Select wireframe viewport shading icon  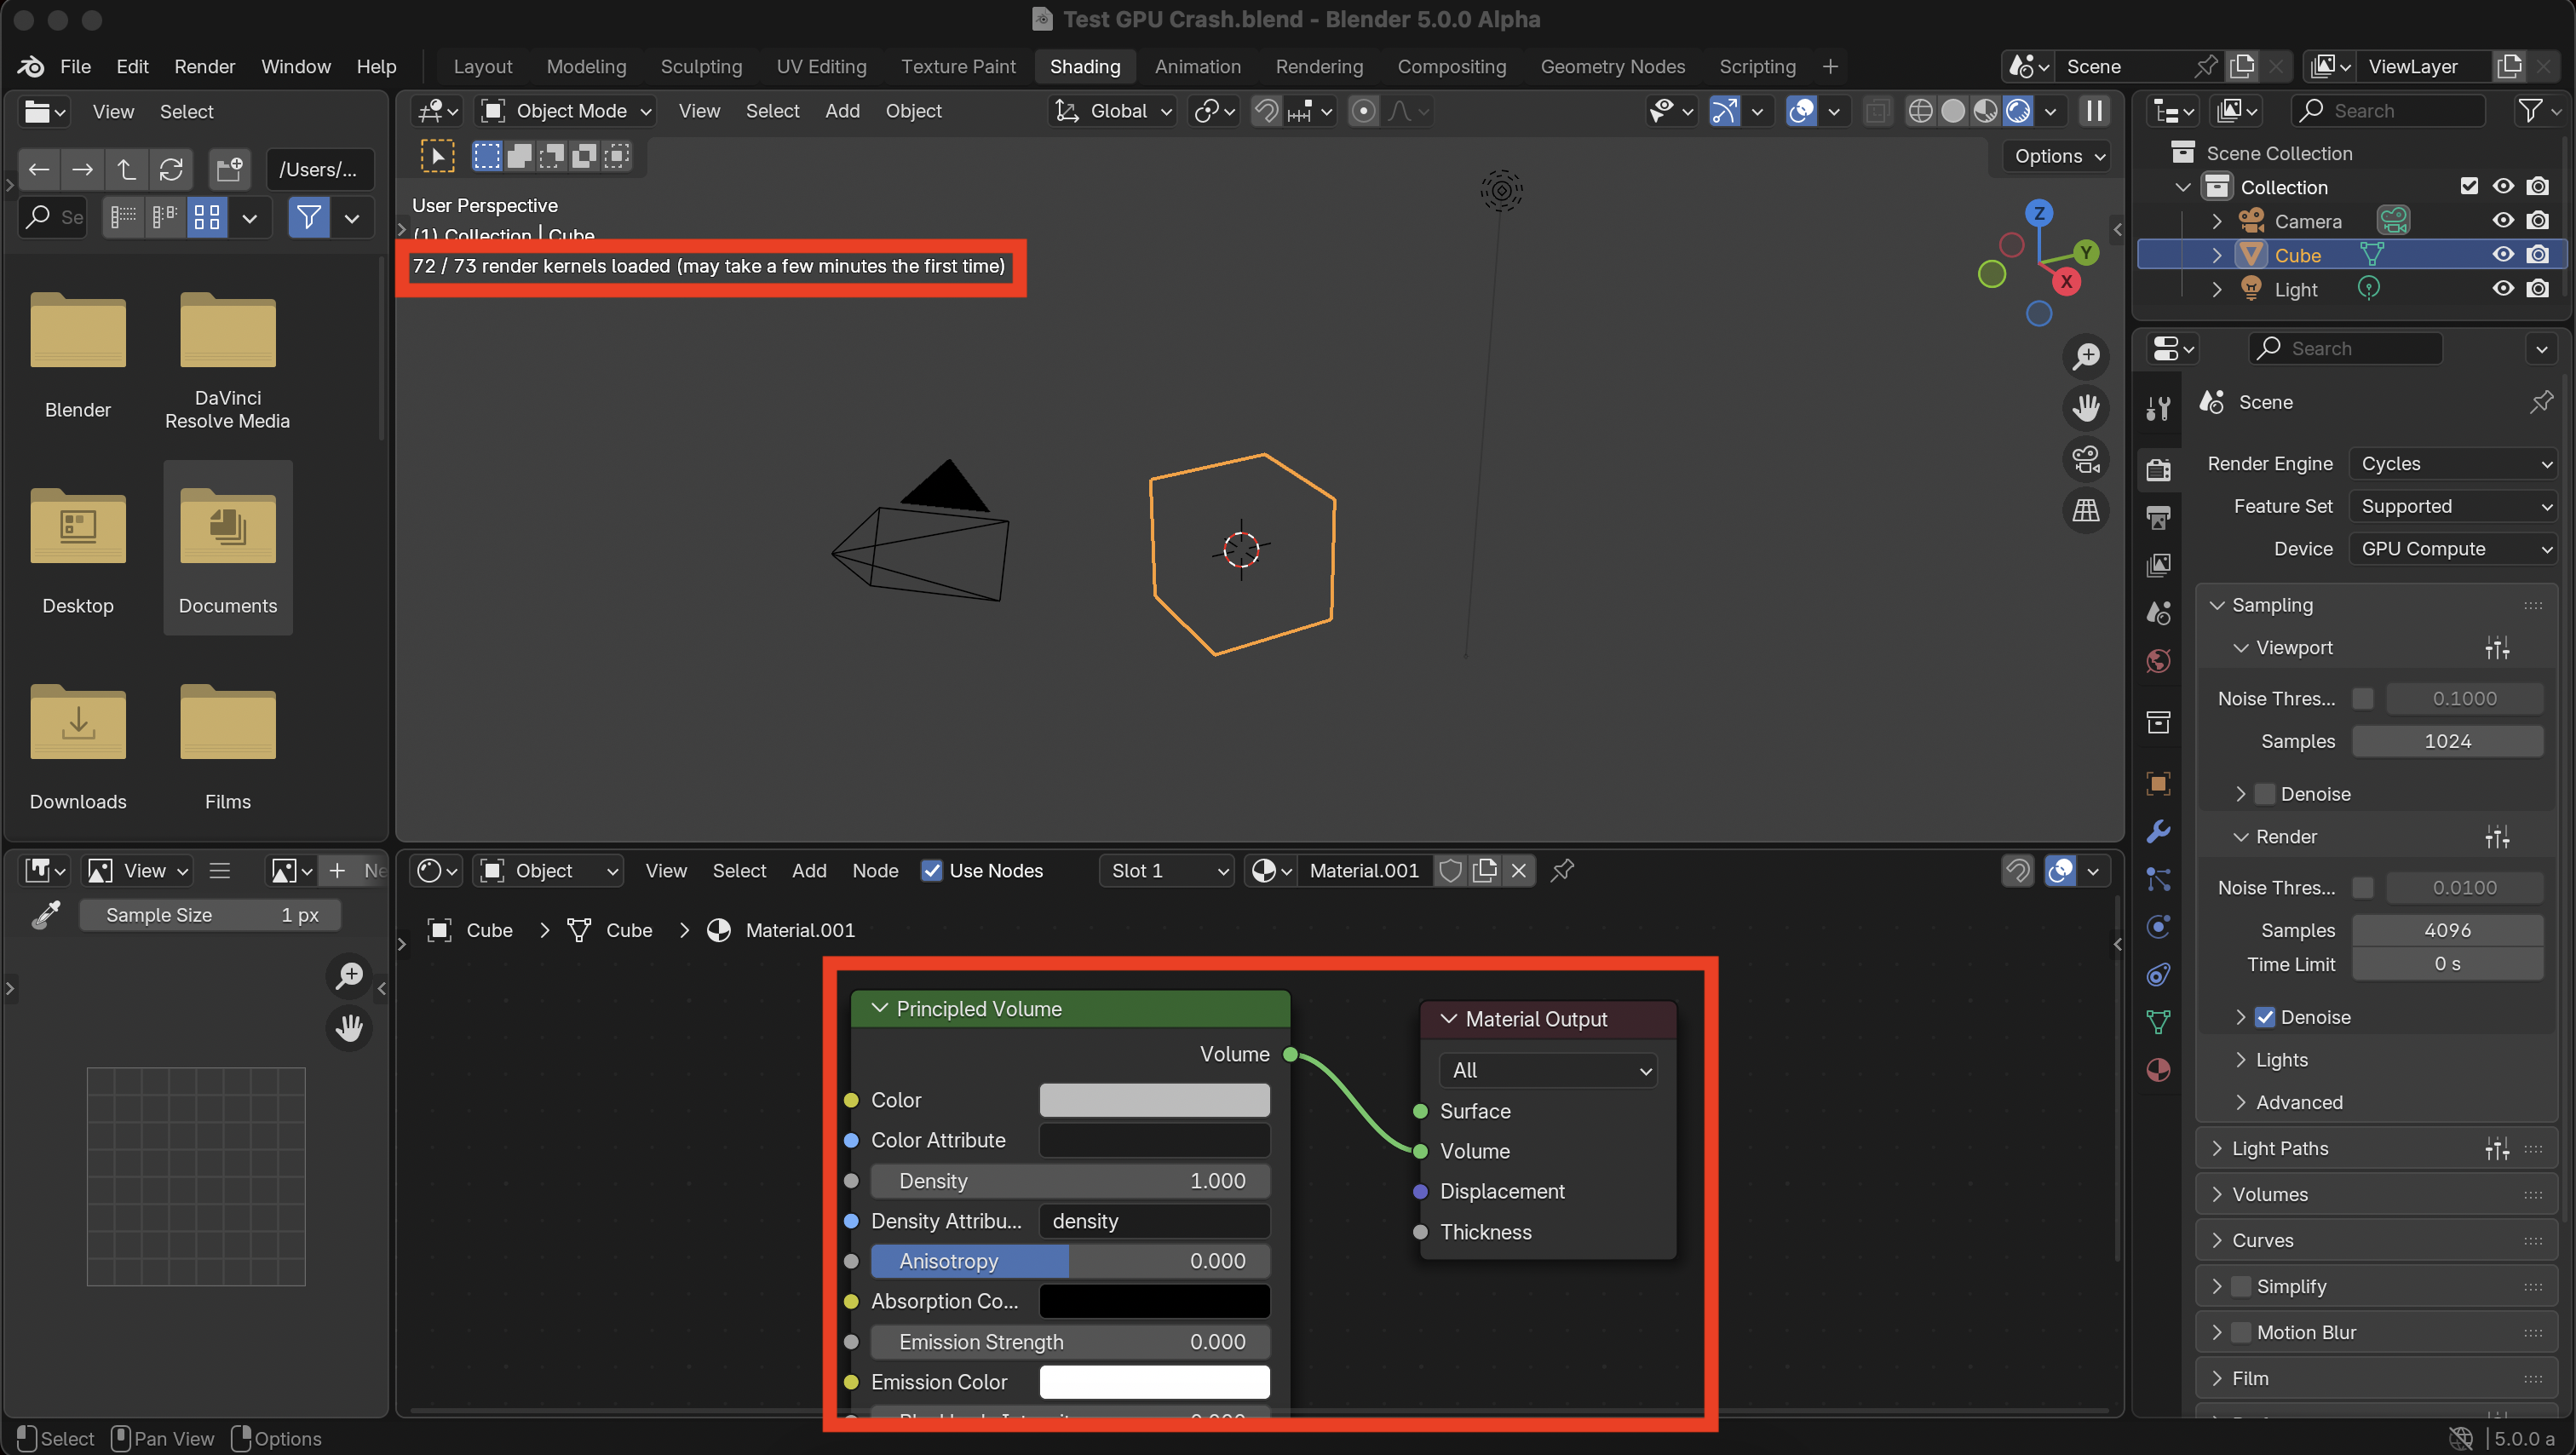(x=1920, y=111)
